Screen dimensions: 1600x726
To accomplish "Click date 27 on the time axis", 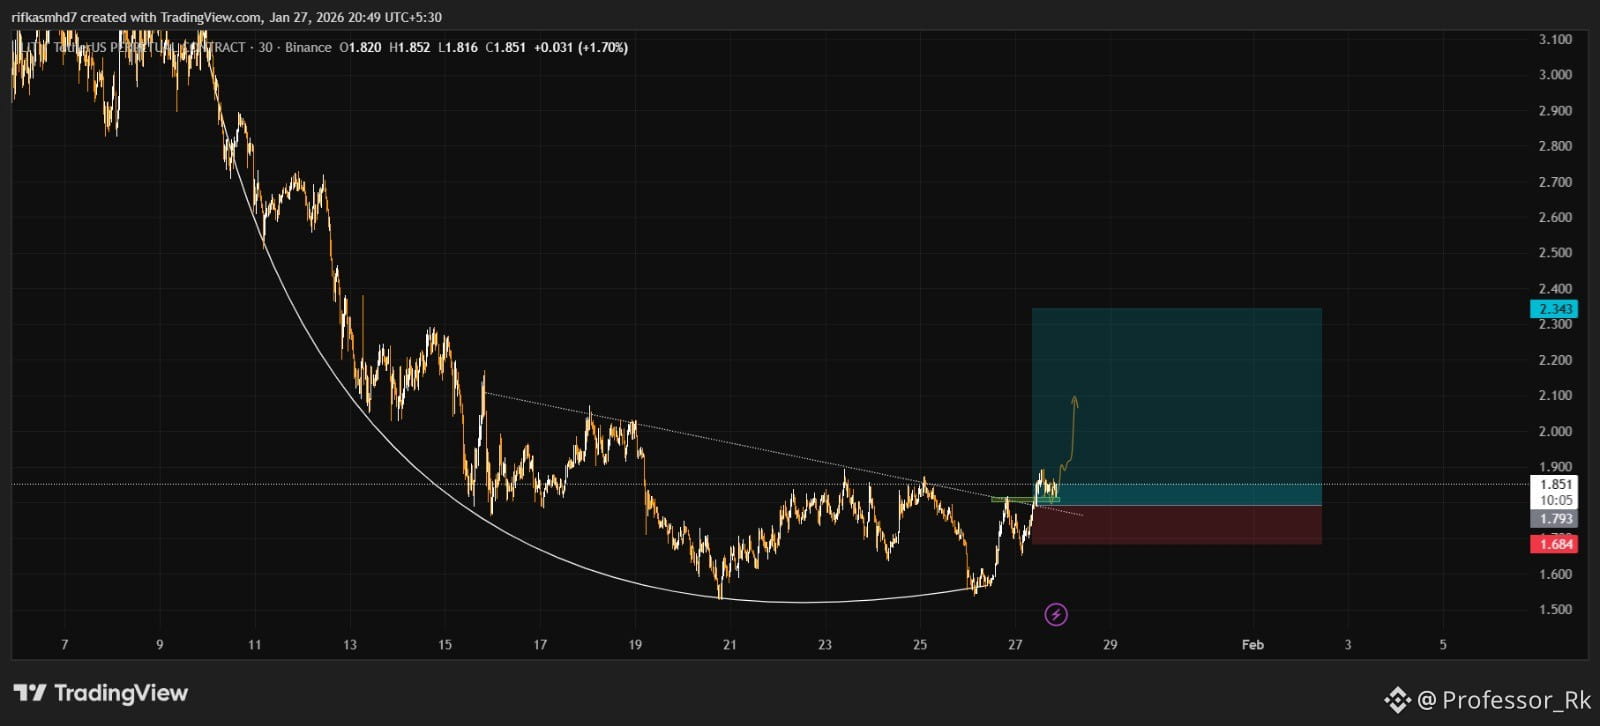I will click(x=1015, y=645).
